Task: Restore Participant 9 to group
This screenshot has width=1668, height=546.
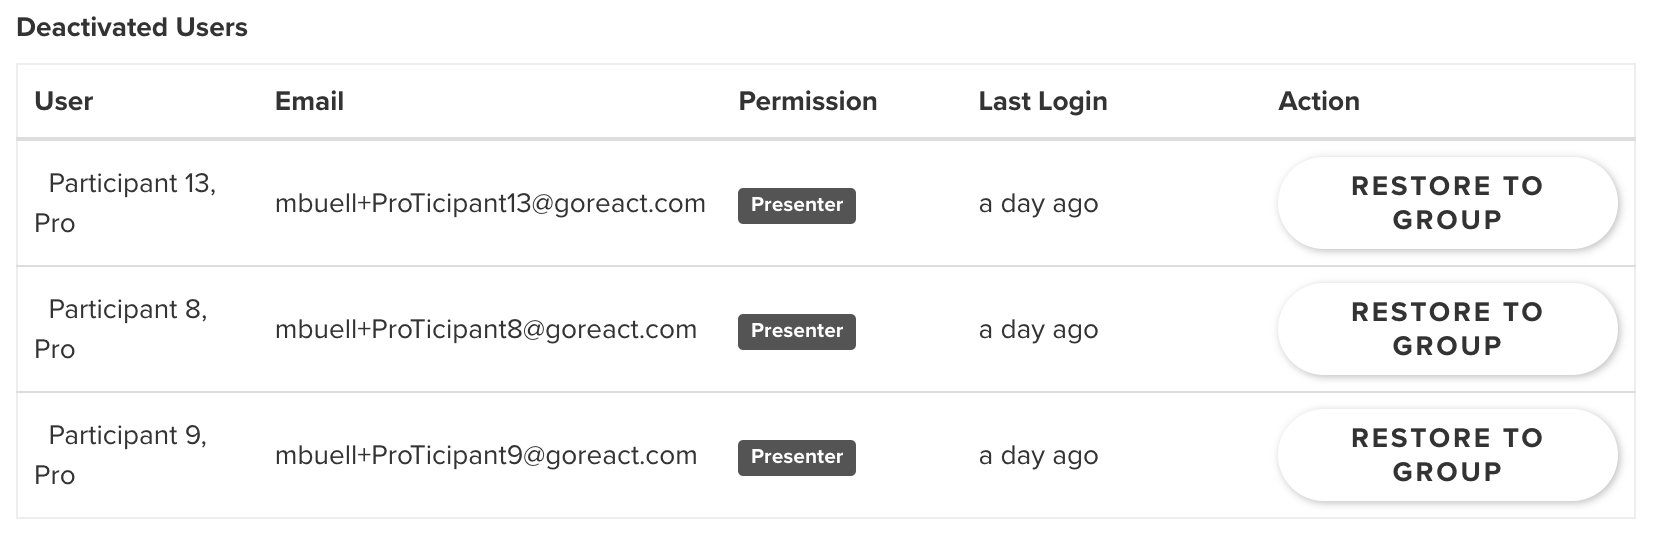Action: 1447,455
